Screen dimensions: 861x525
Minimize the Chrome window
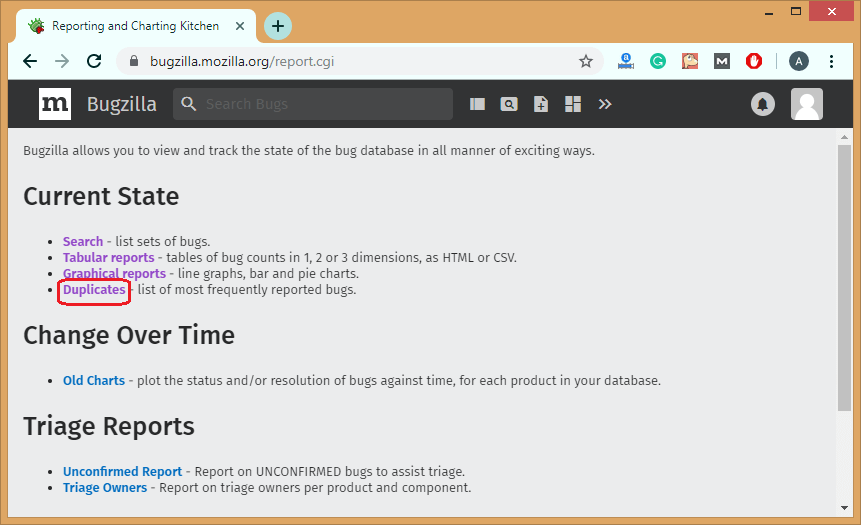[769, 12]
